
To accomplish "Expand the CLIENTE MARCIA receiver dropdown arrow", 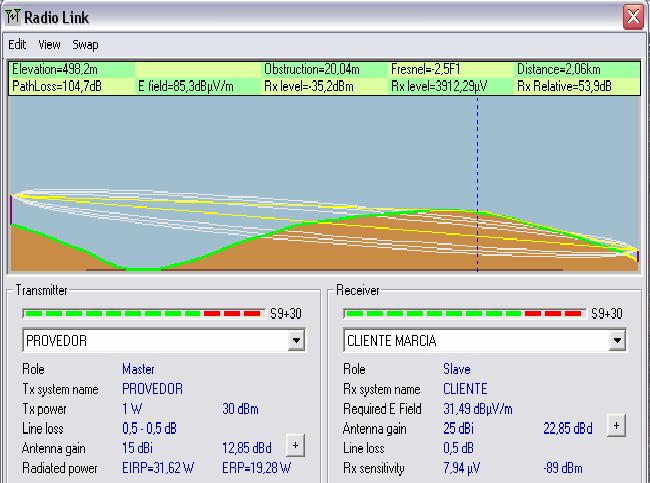I will [x=617, y=340].
